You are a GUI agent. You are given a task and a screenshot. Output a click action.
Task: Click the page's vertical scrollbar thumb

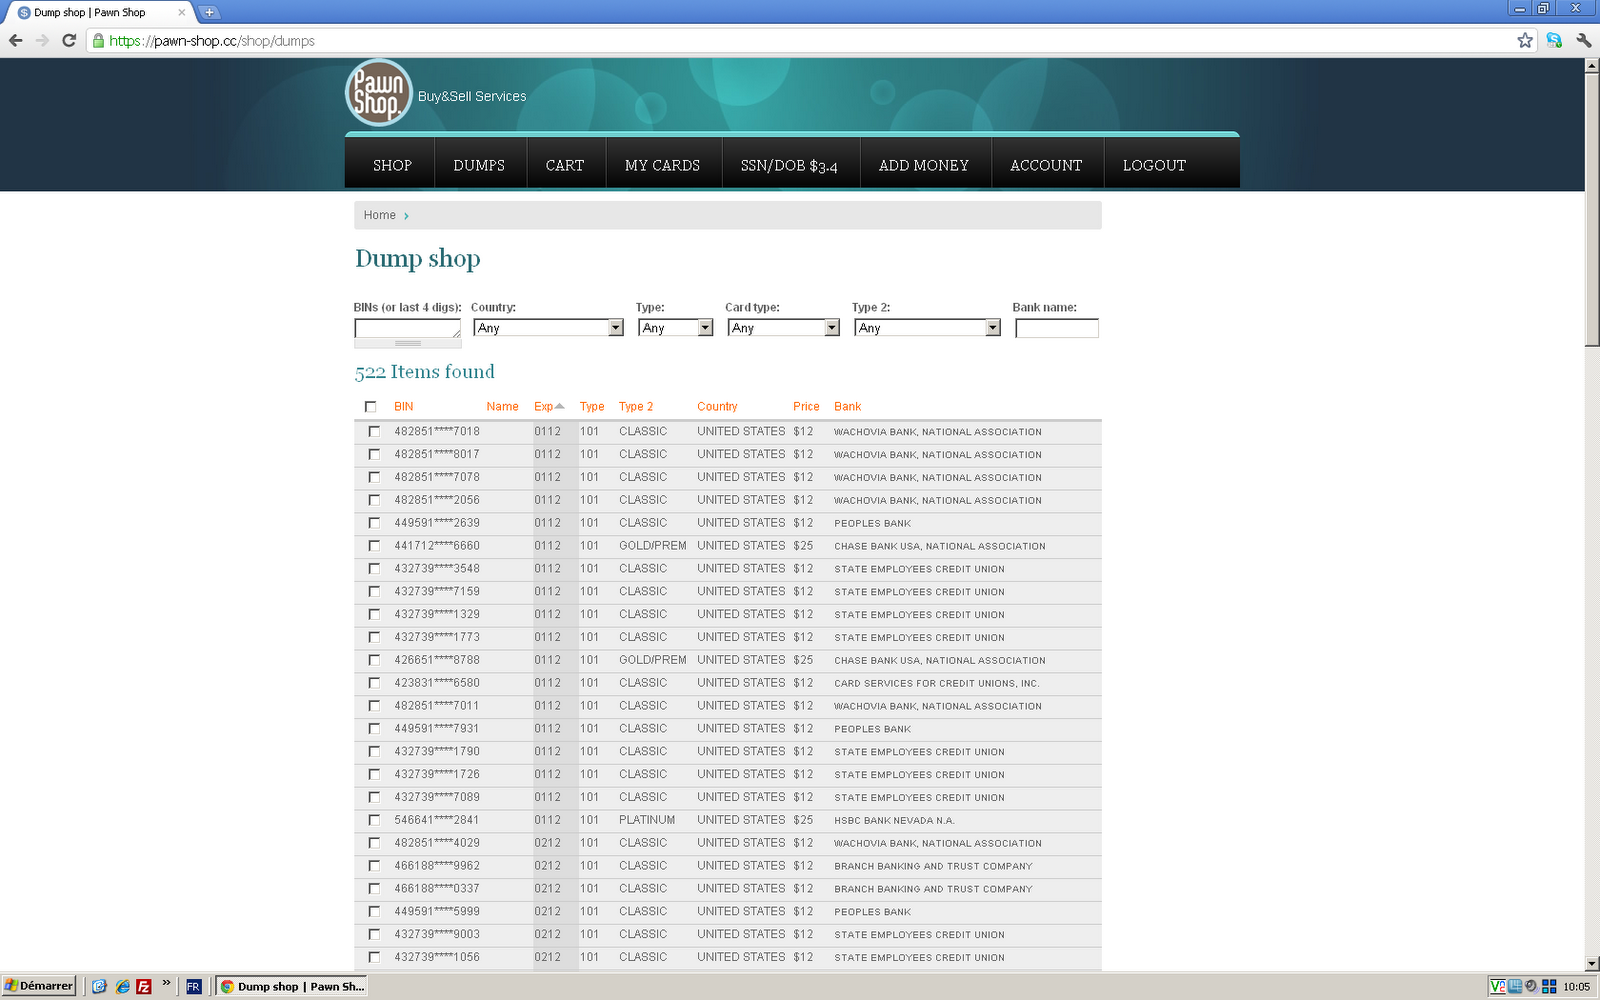tap(1592, 210)
